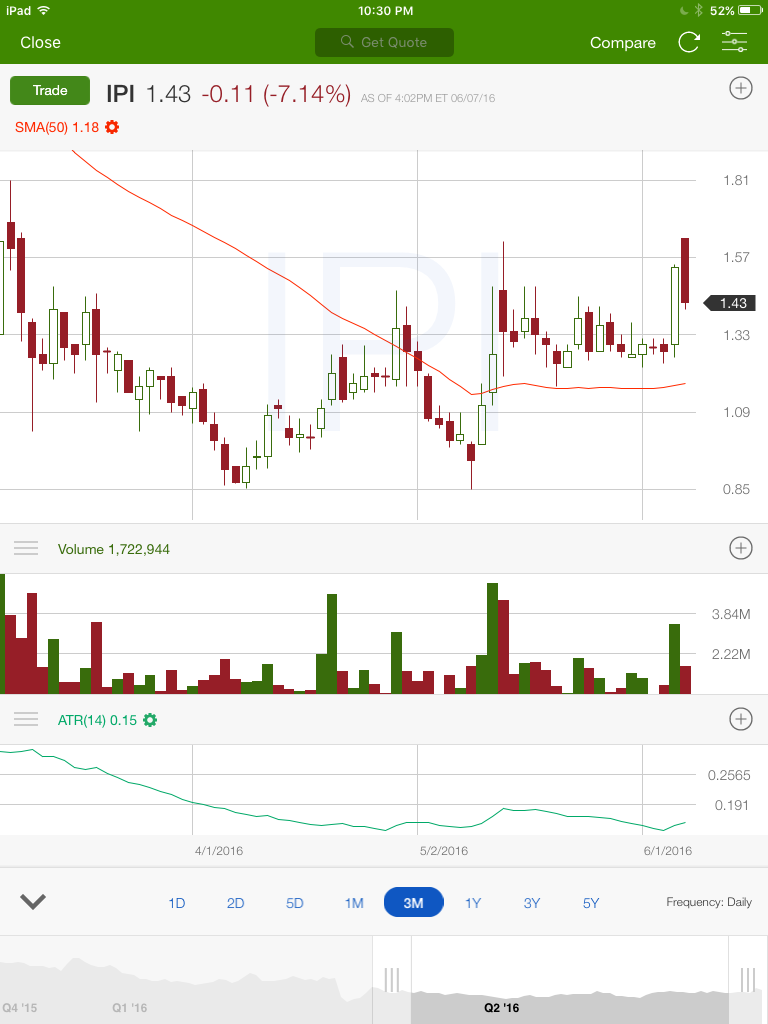Viewport: 768px width, 1024px height.
Task: Tap plus icon on price chart panel
Action: point(740,89)
